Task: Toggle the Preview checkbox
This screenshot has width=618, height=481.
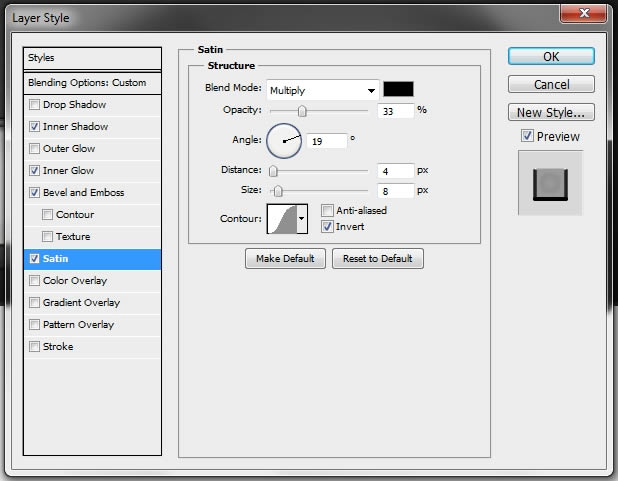Action: click(527, 136)
